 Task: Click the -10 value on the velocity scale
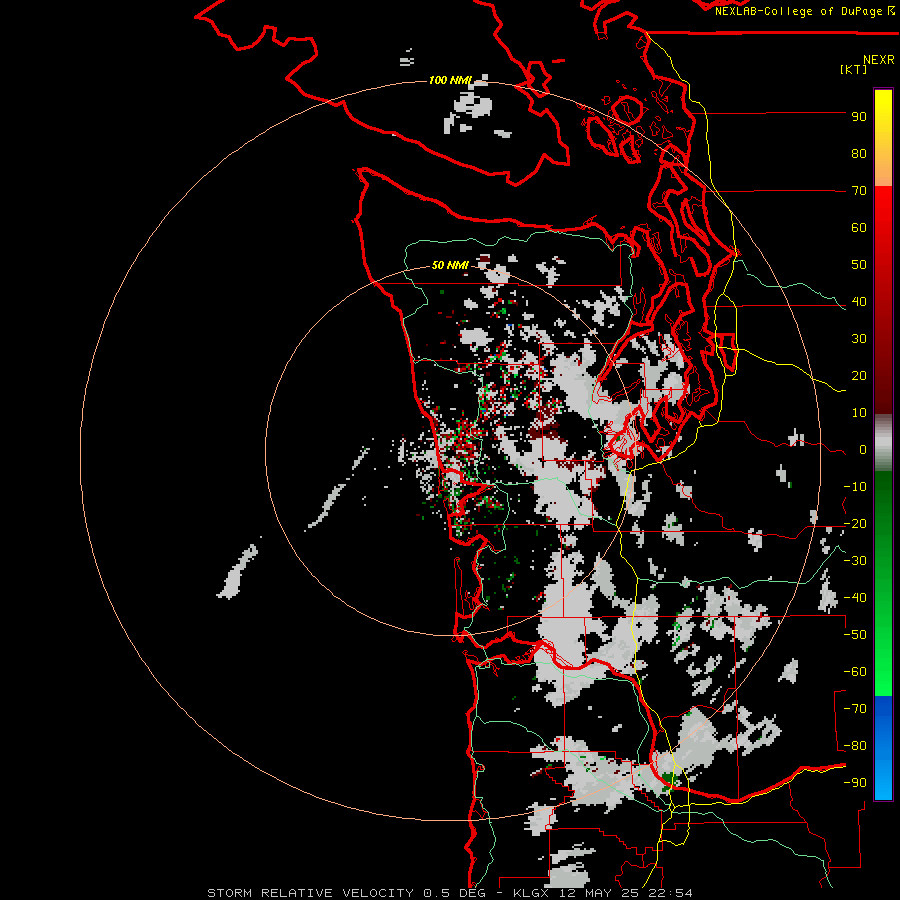tap(855, 487)
